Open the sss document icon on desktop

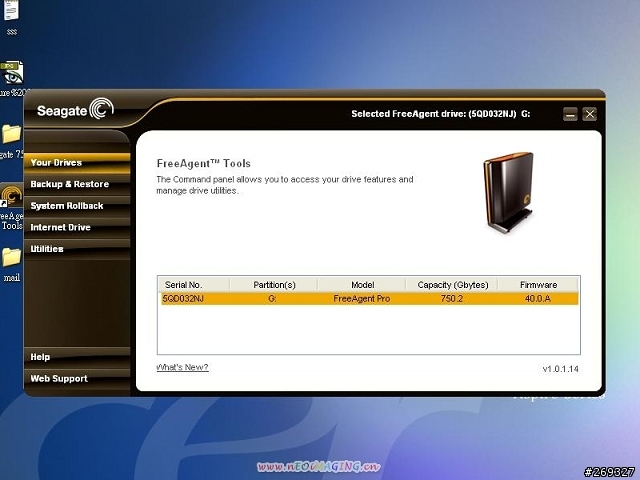11,16
